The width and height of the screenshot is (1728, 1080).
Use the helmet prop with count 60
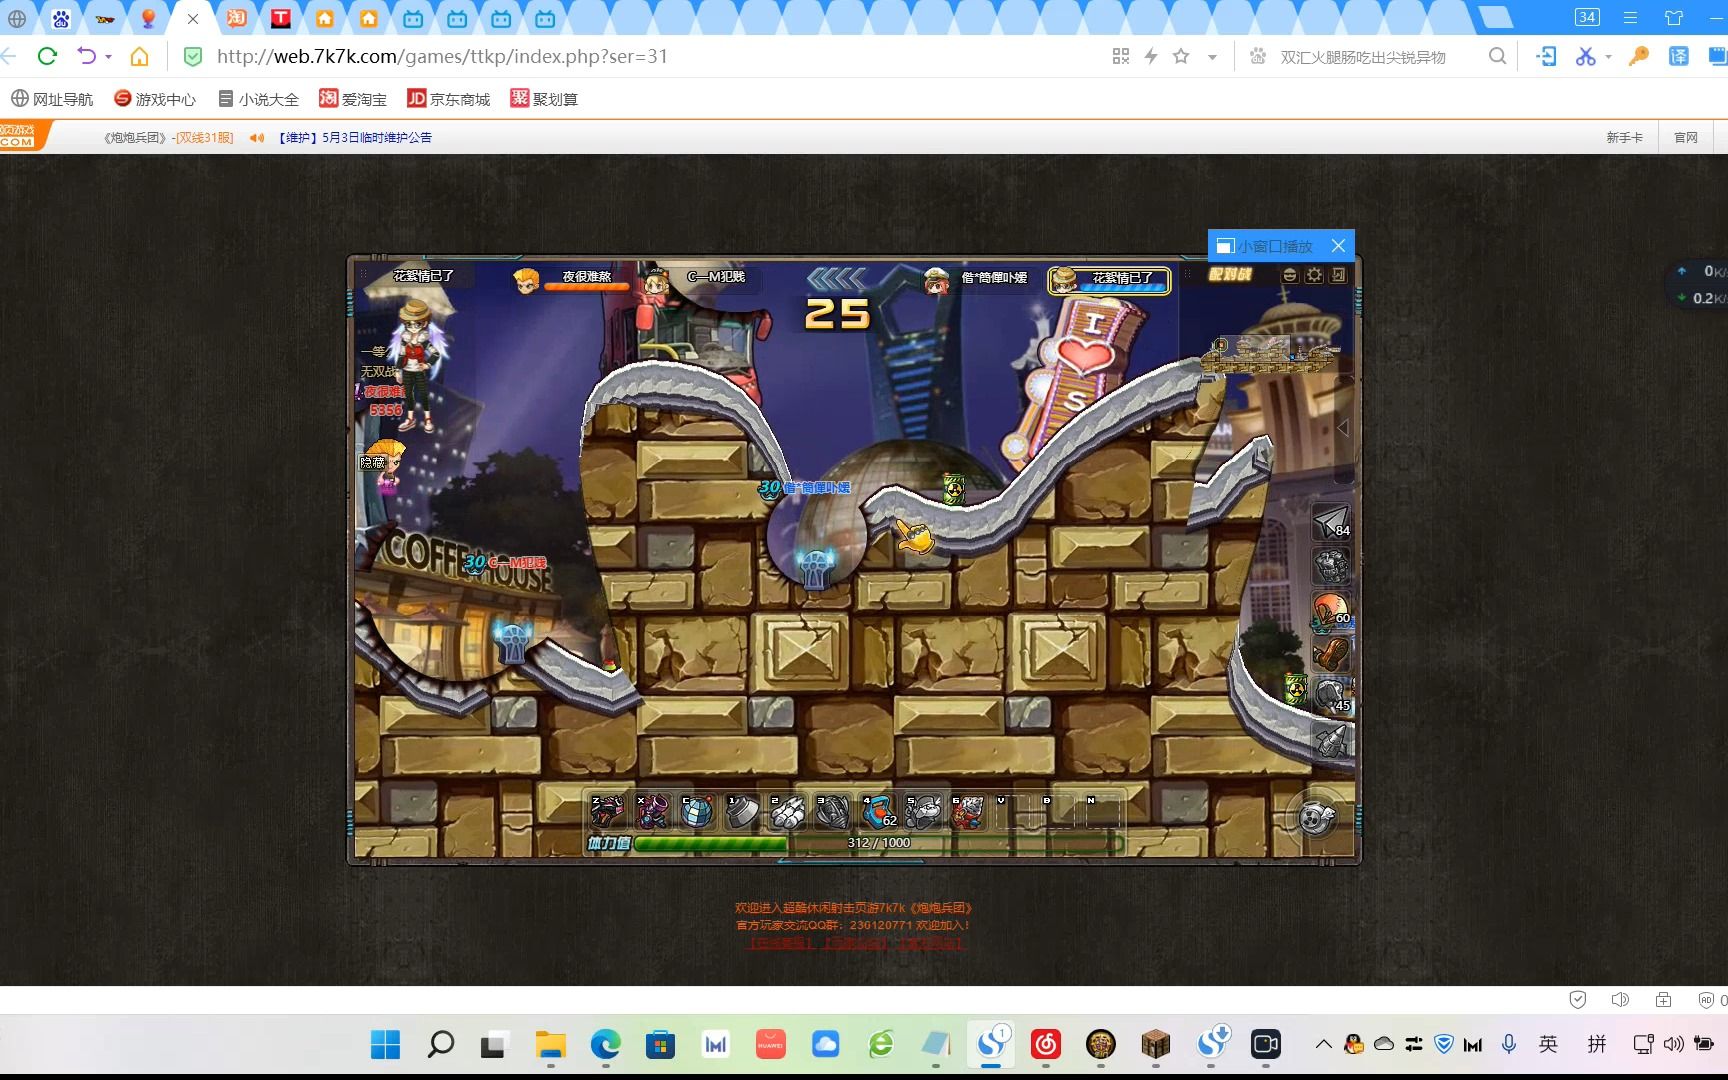point(1331,609)
